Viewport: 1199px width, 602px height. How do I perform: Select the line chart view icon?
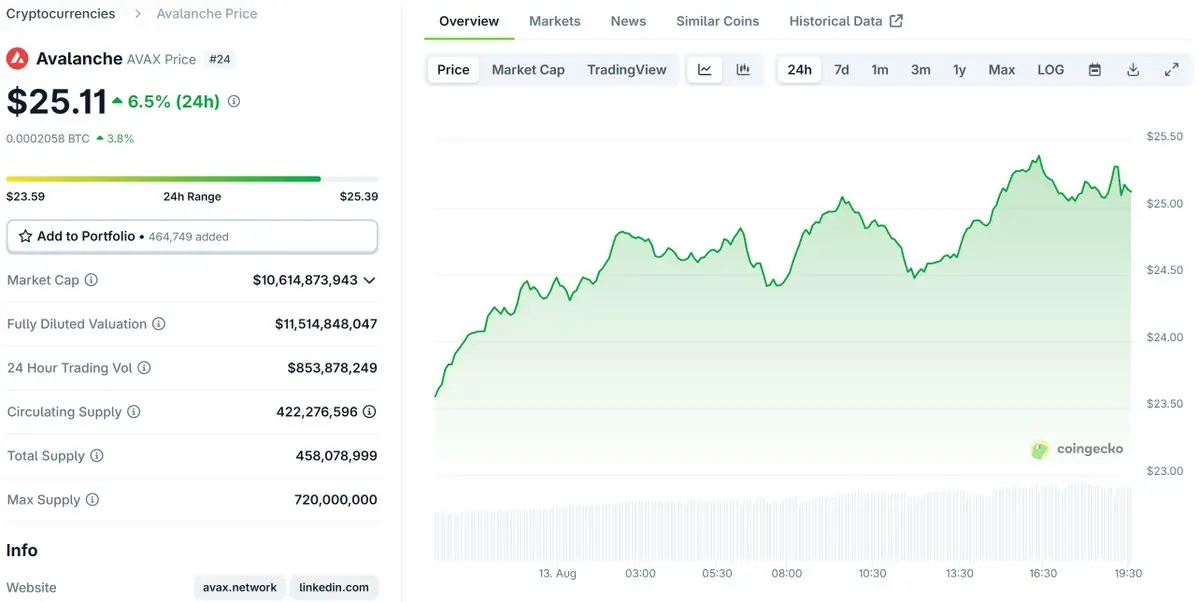(x=704, y=70)
